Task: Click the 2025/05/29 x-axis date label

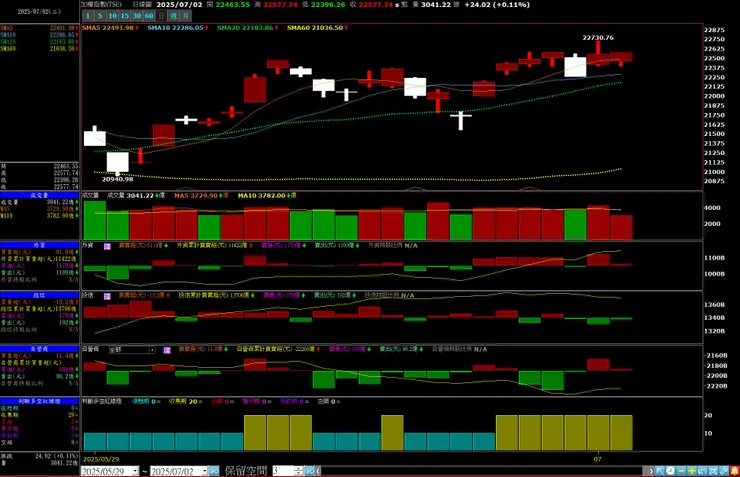Action: coord(101,459)
